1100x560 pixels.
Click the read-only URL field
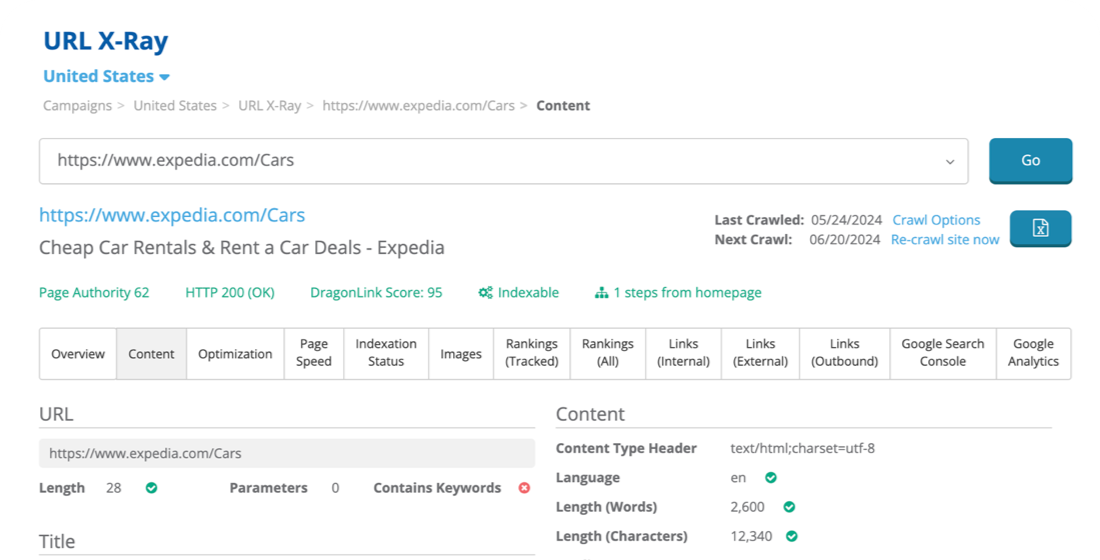coord(286,453)
